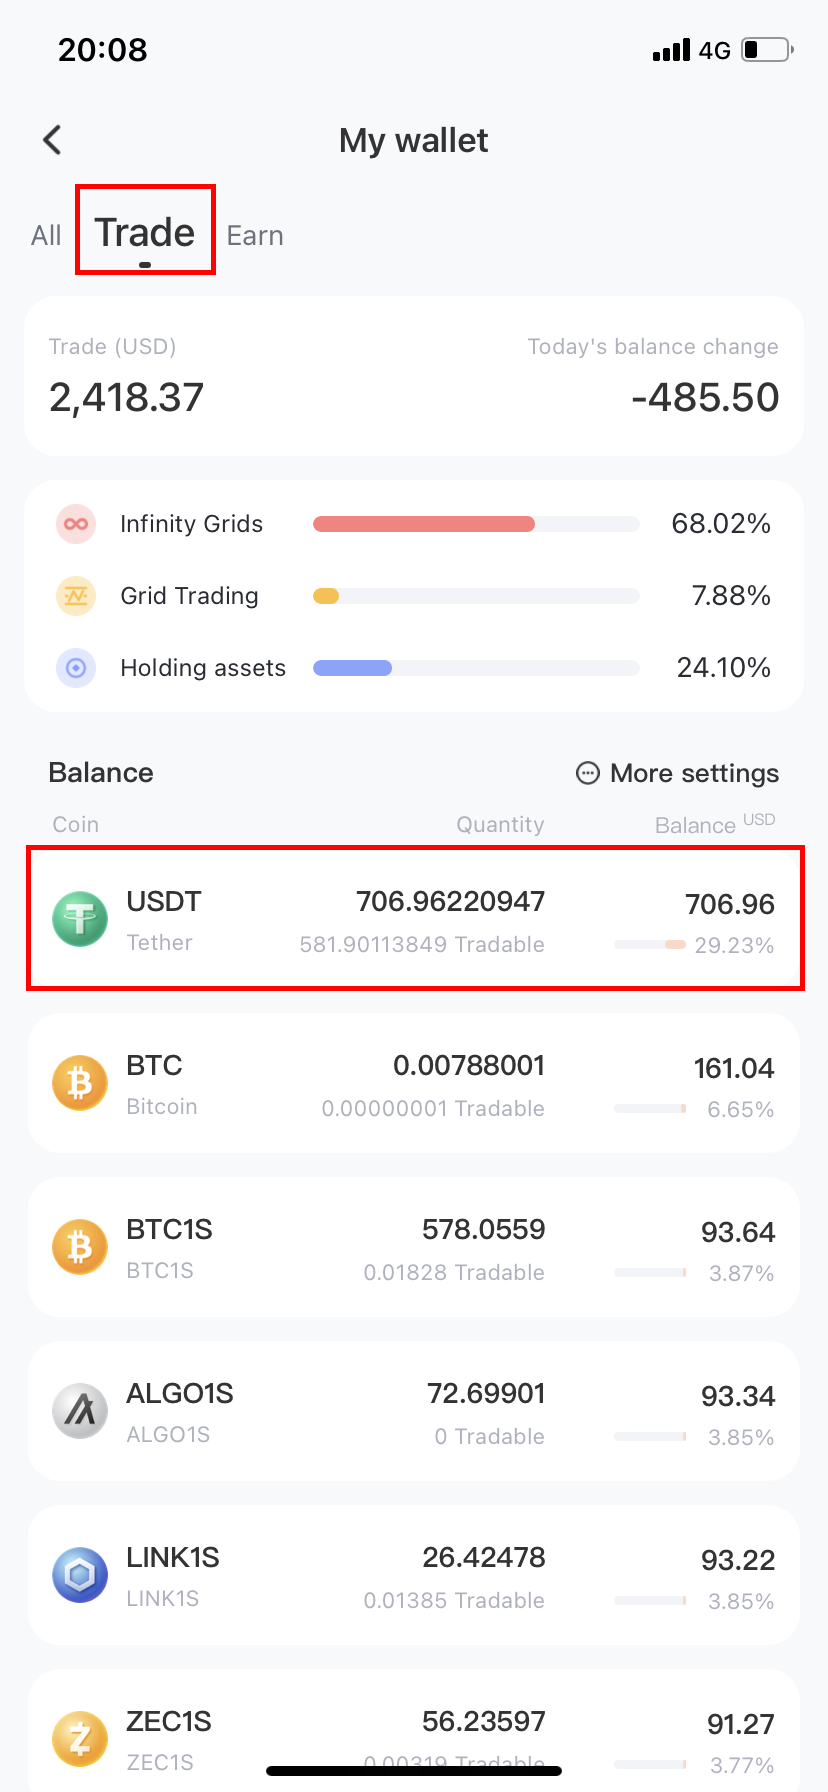Tap the Holding assets progress bar
Viewport: 828px width, 1792px height.
click(476, 668)
